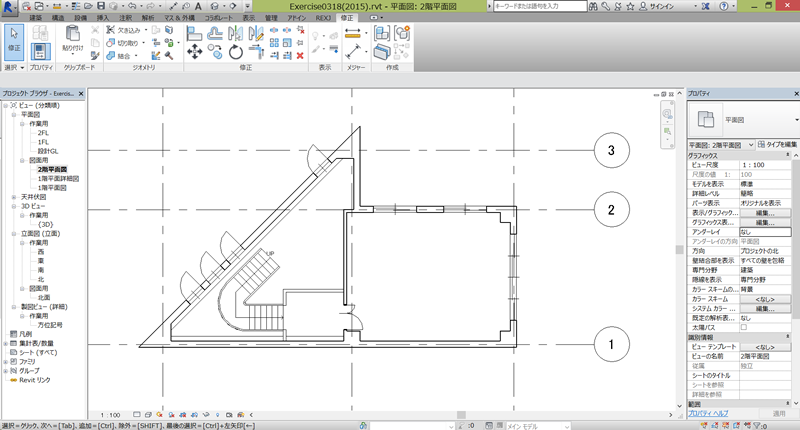This screenshot has height=430, width=800.
Task: Click 編集 button for システム カラー
Action: pyautogui.click(x=765, y=309)
